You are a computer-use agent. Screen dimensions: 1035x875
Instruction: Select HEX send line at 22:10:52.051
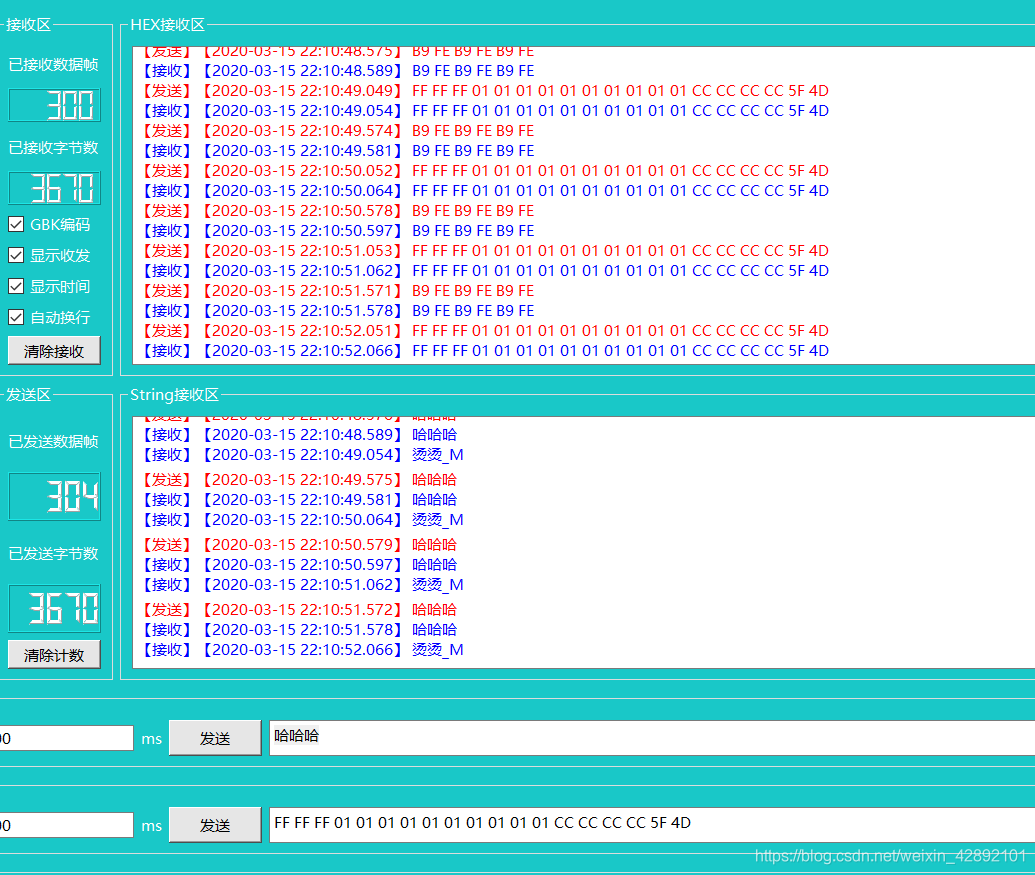486,330
